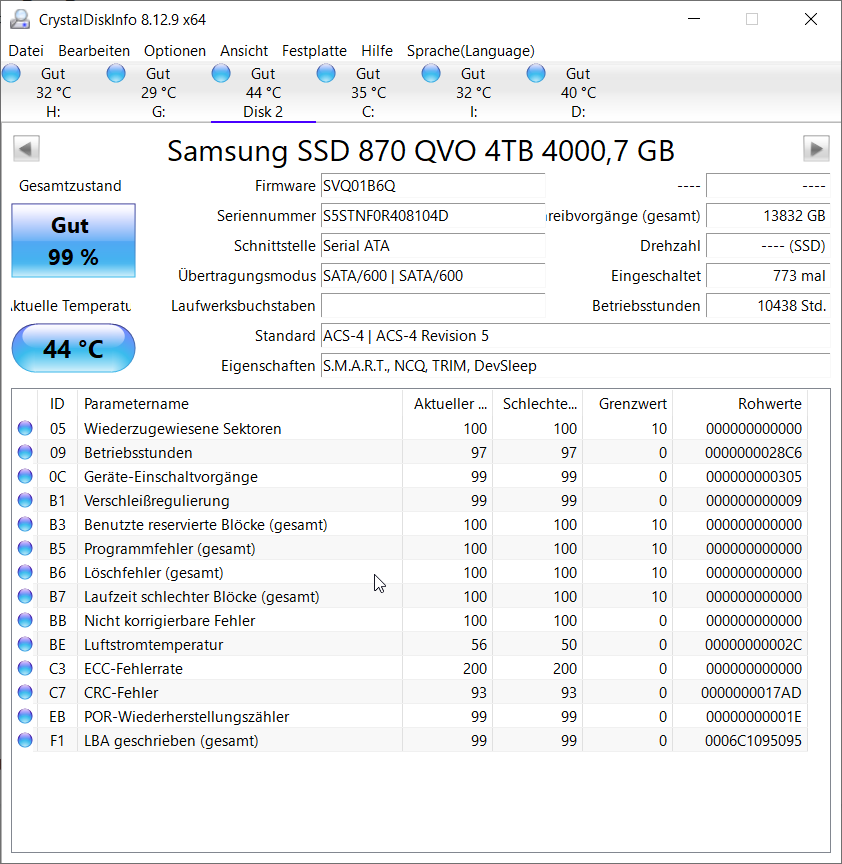Image resolution: width=842 pixels, height=864 pixels.
Task: Click the blue dot beside attribute 05
Action: point(23,428)
